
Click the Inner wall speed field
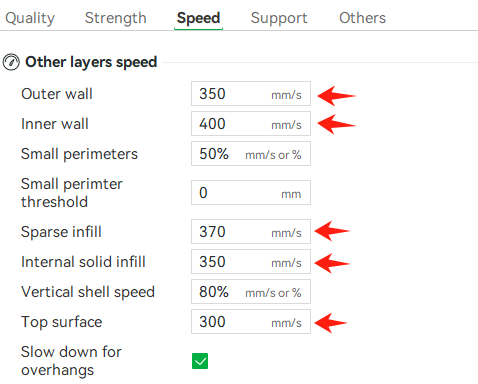[x=251, y=124]
